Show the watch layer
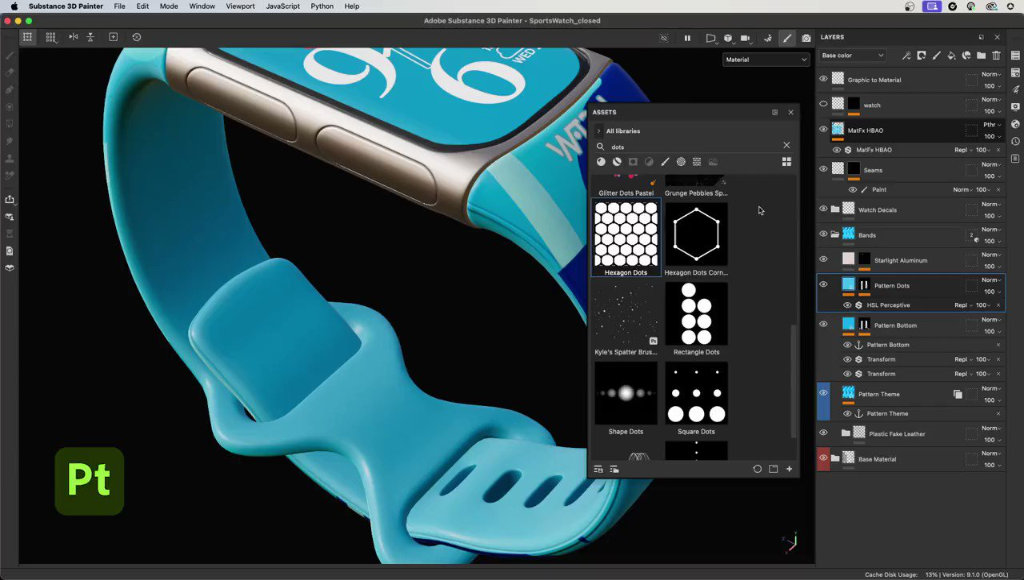 824,104
